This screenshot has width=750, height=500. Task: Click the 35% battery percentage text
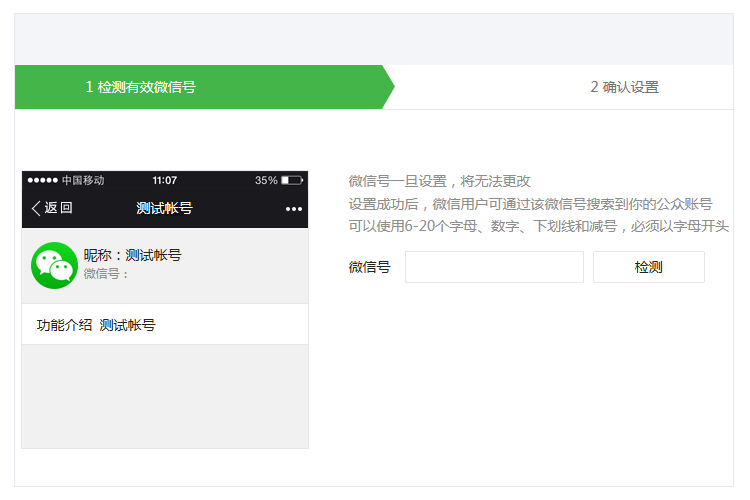[x=266, y=180]
